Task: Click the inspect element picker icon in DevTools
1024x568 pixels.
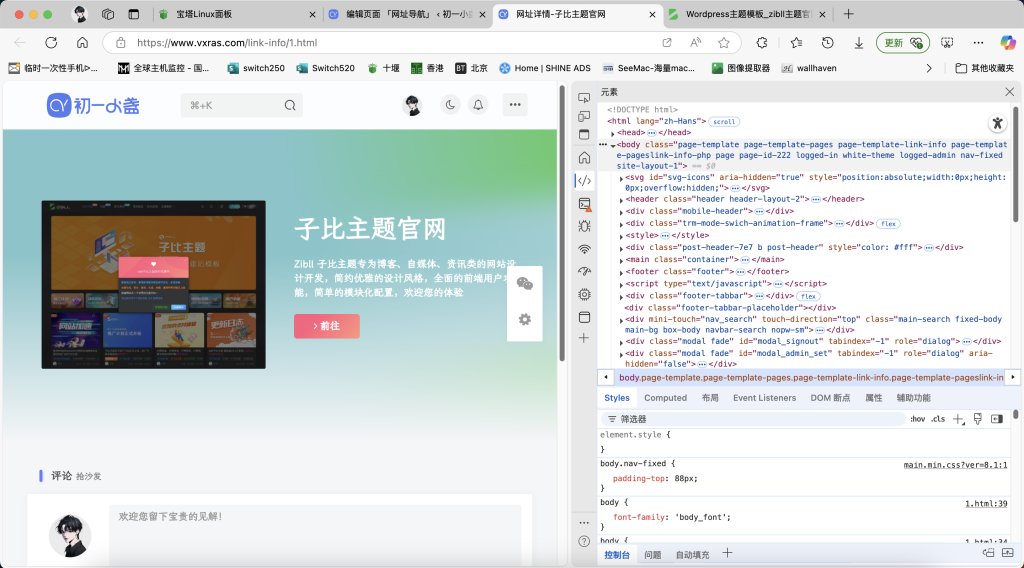Action: pyautogui.click(x=585, y=98)
